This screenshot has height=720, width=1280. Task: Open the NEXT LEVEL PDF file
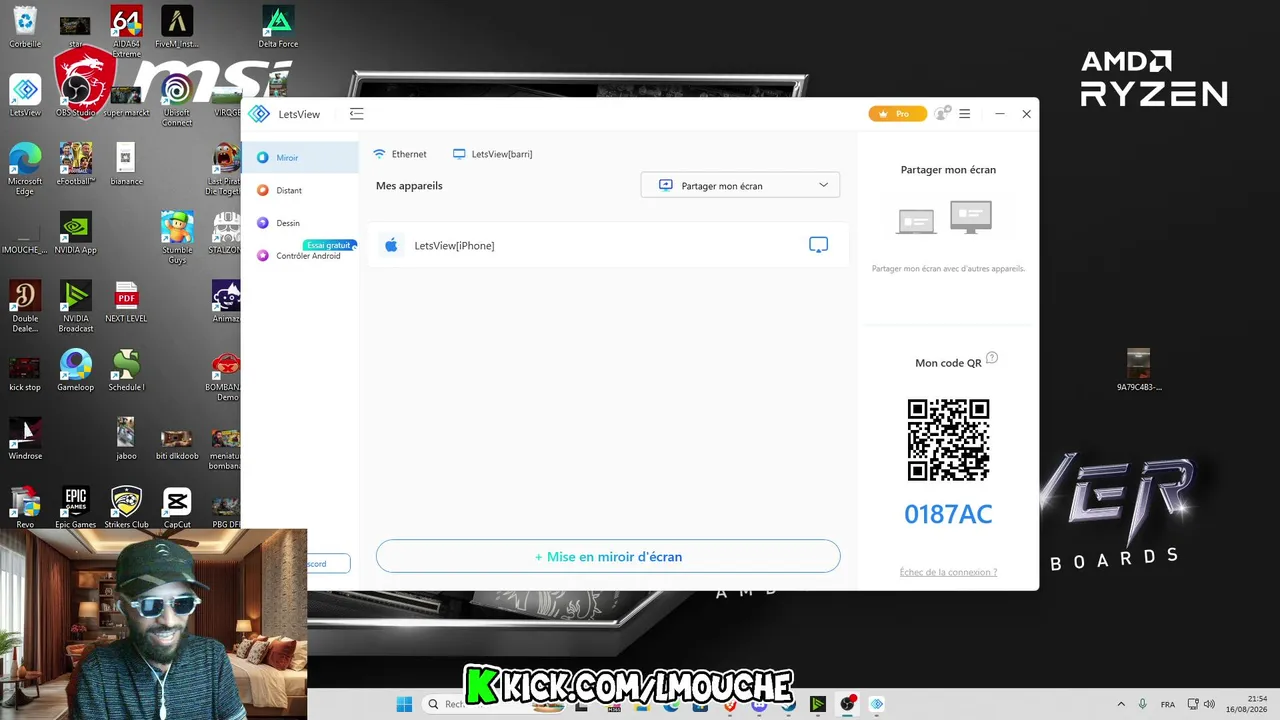(x=126, y=302)
